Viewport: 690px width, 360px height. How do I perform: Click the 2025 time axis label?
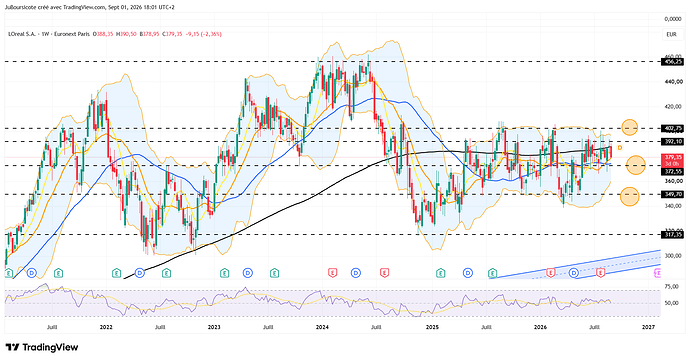[x=432, y=327]
